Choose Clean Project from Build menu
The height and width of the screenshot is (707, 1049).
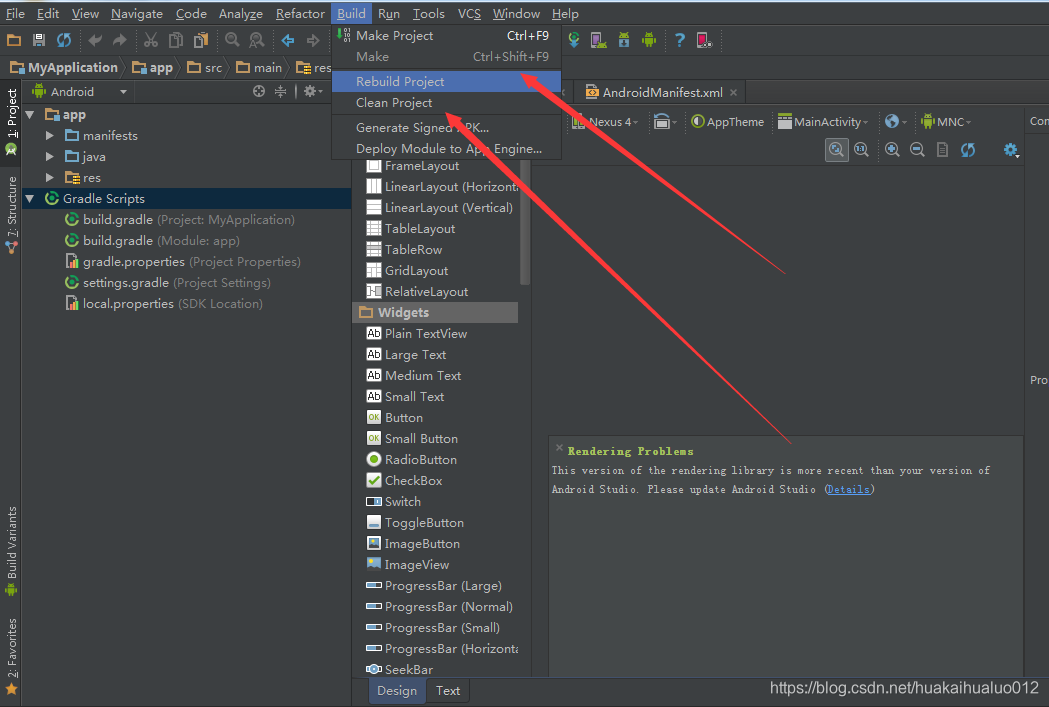[x=446, y=103]
